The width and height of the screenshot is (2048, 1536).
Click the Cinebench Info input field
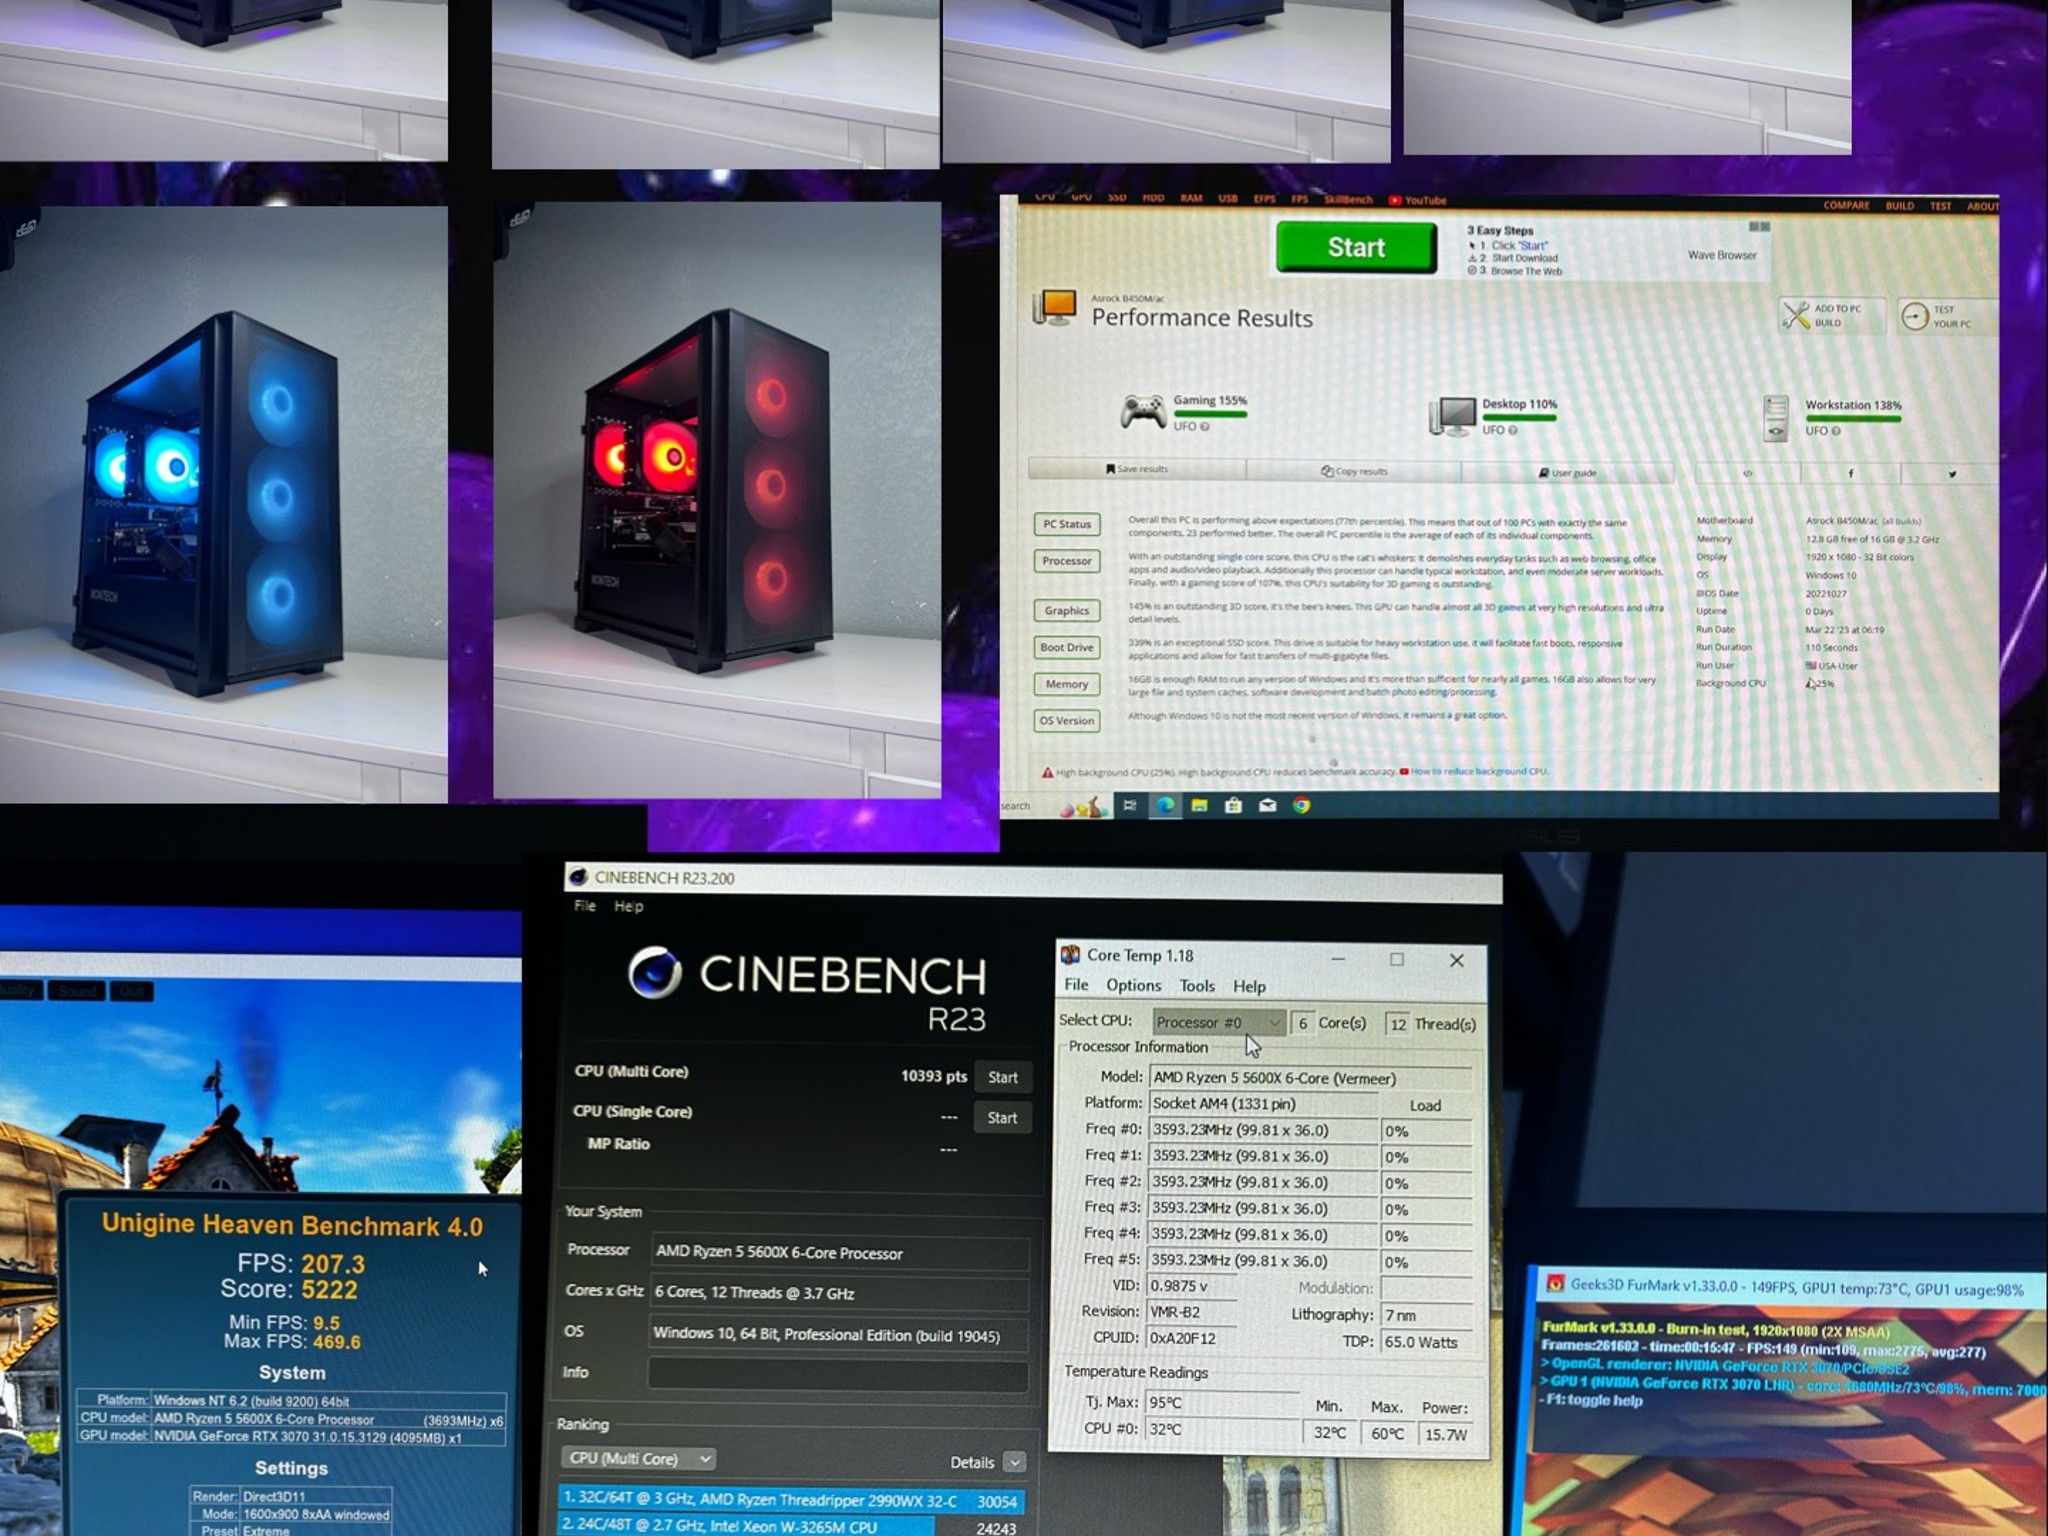coord(838,1373)
